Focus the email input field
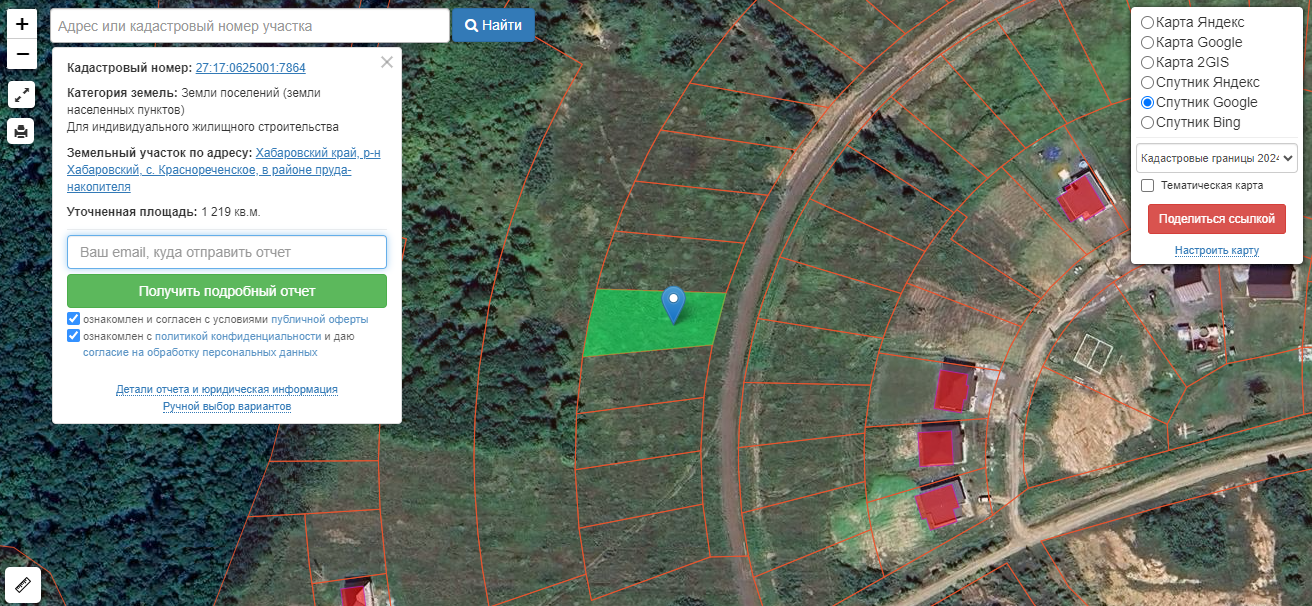The image size is (1312, 606). [227, 252]
